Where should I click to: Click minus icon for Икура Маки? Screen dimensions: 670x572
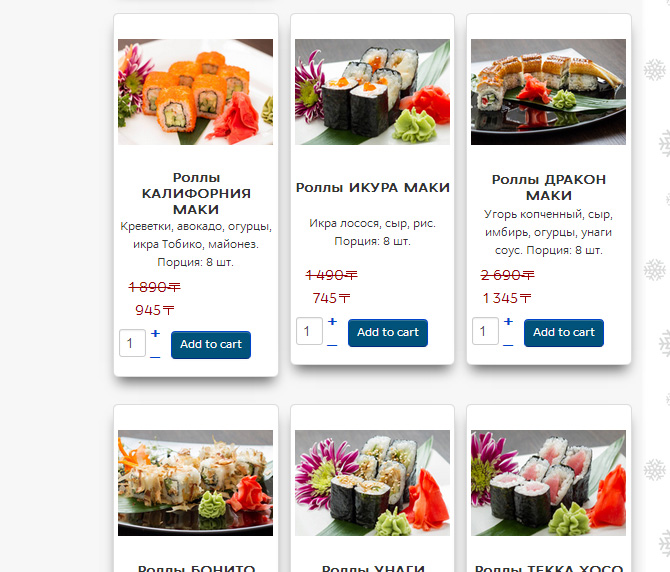(332, 345)
